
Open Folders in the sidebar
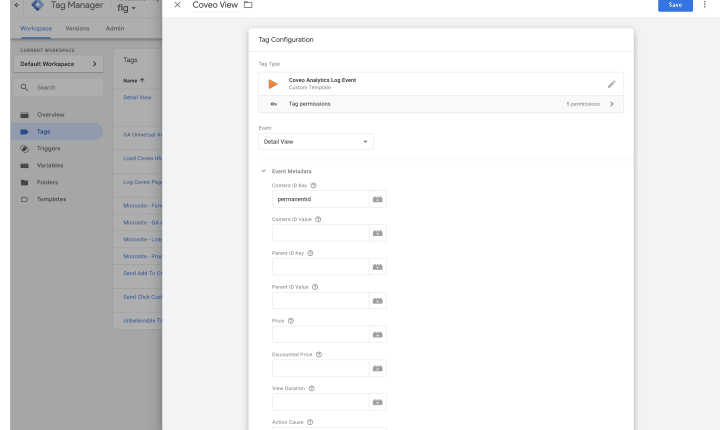(x=47, y=182)
